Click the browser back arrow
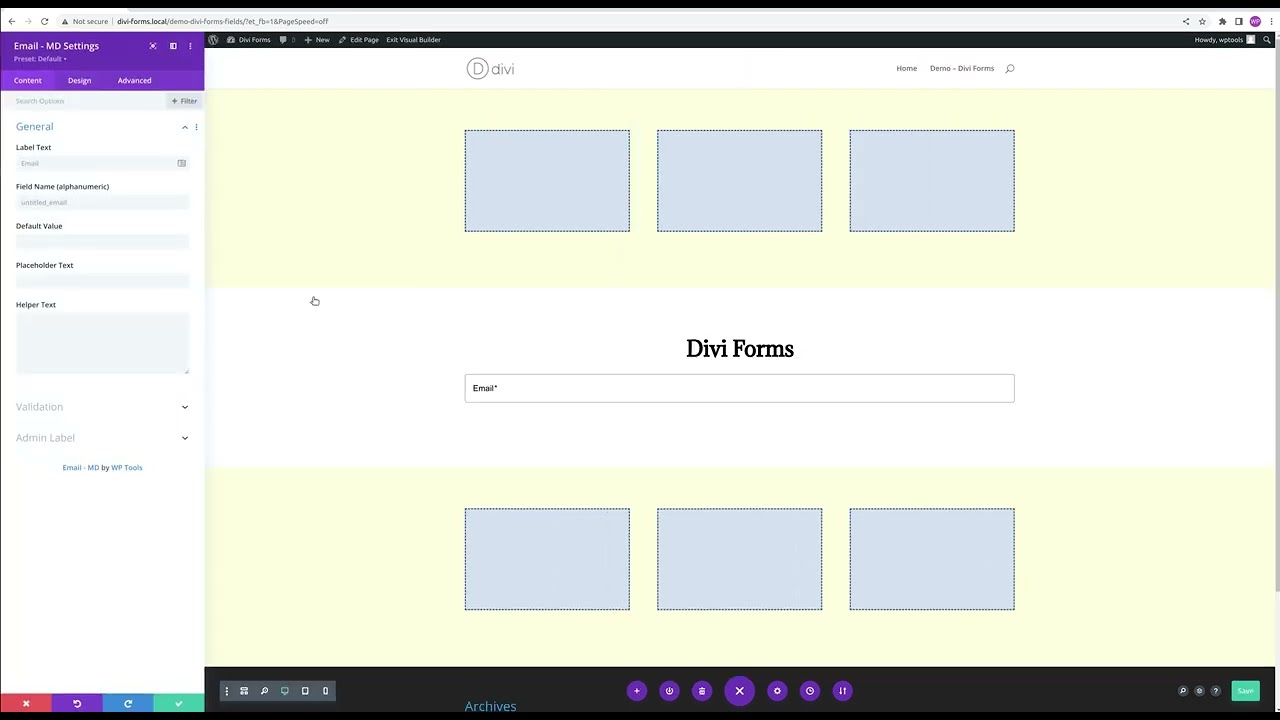 [11, 21]
